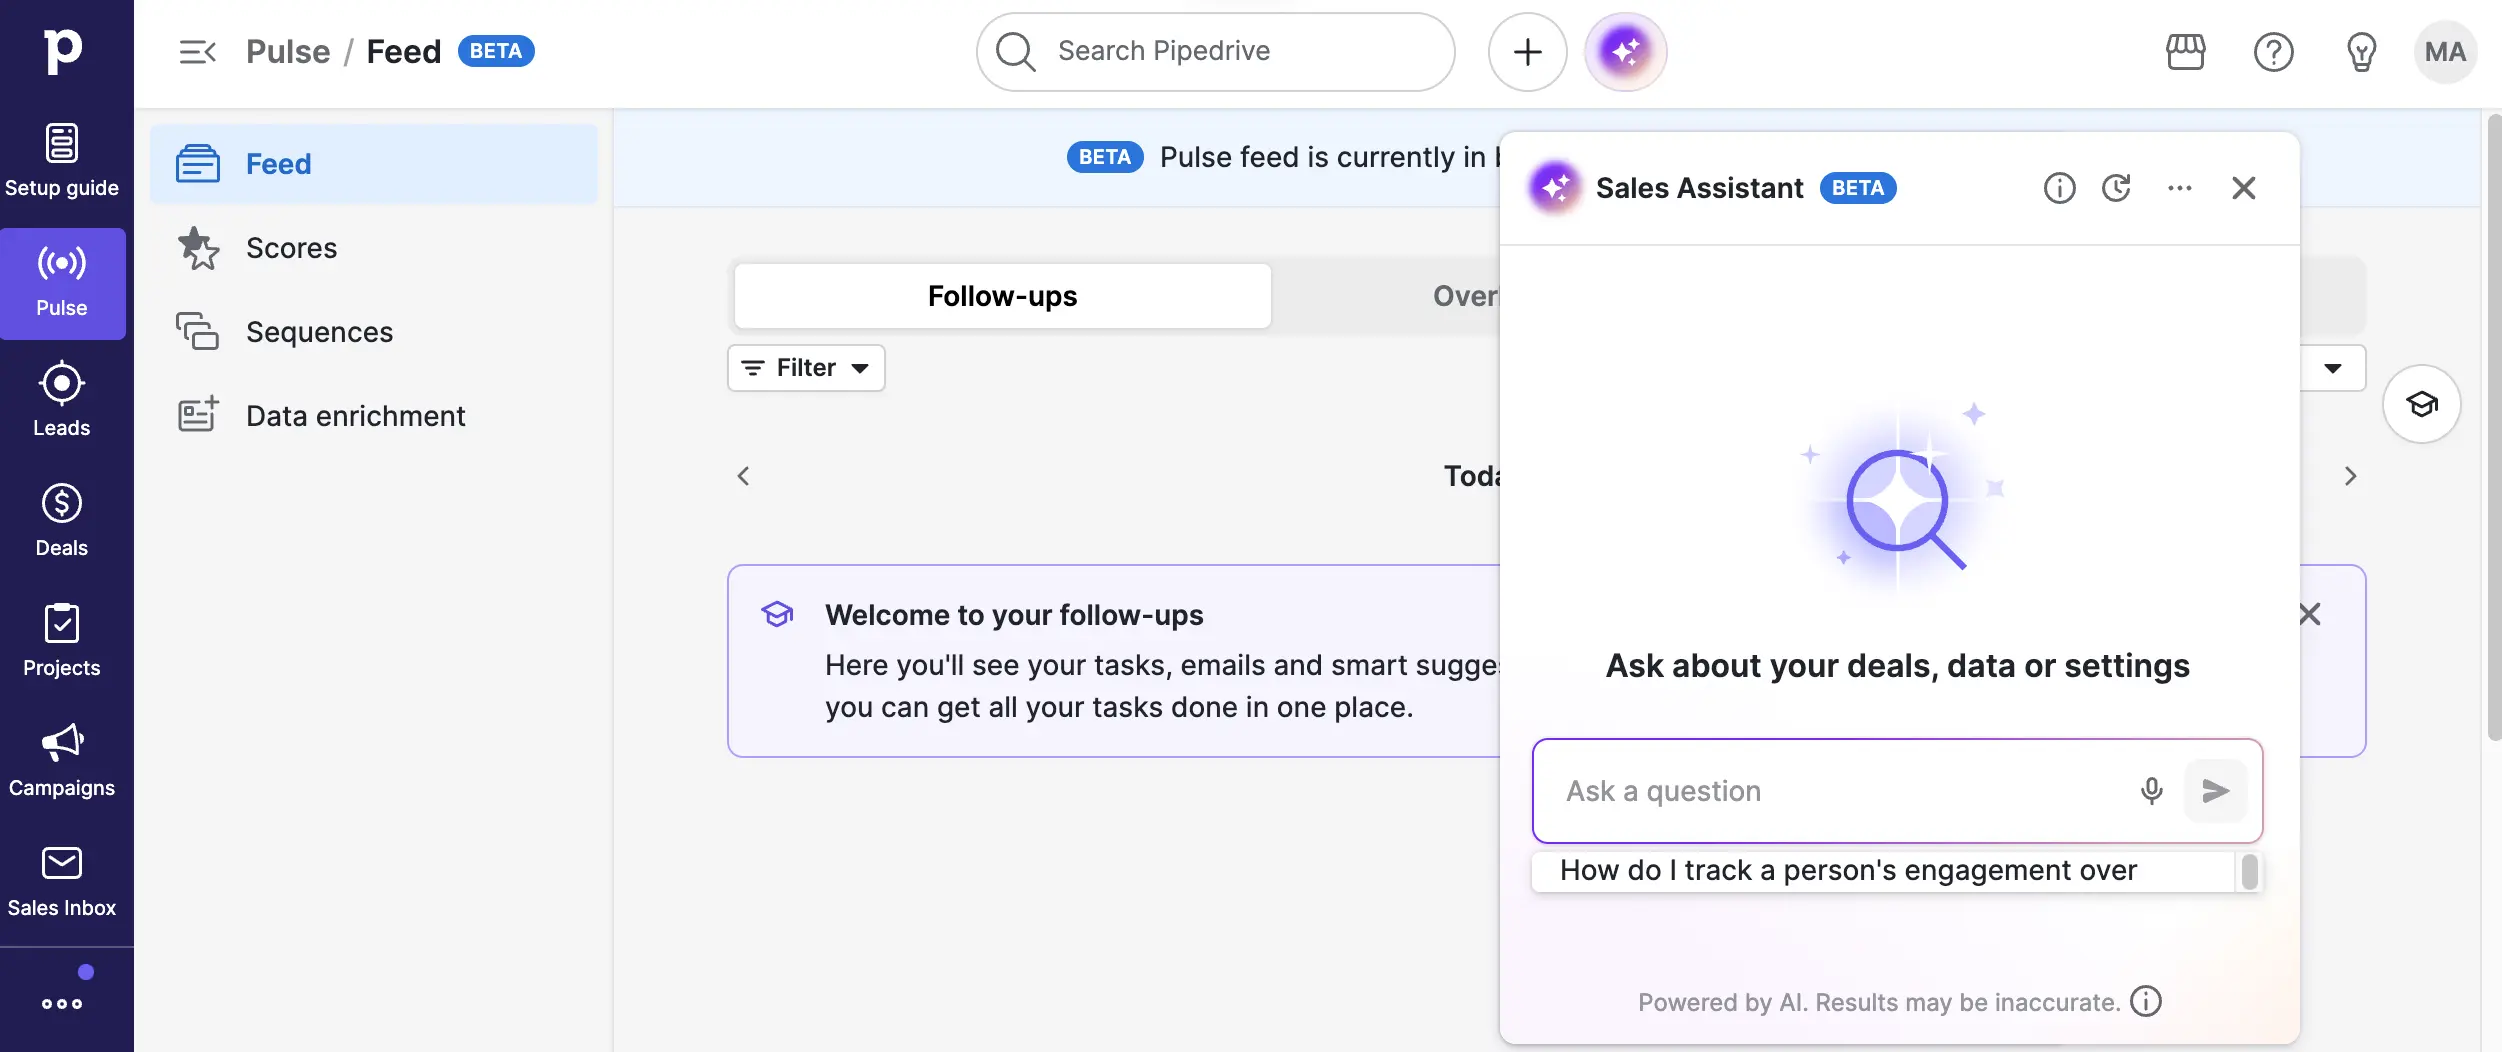
Task: Click the microphone icon in the question box
Action: click(2151, 791)
